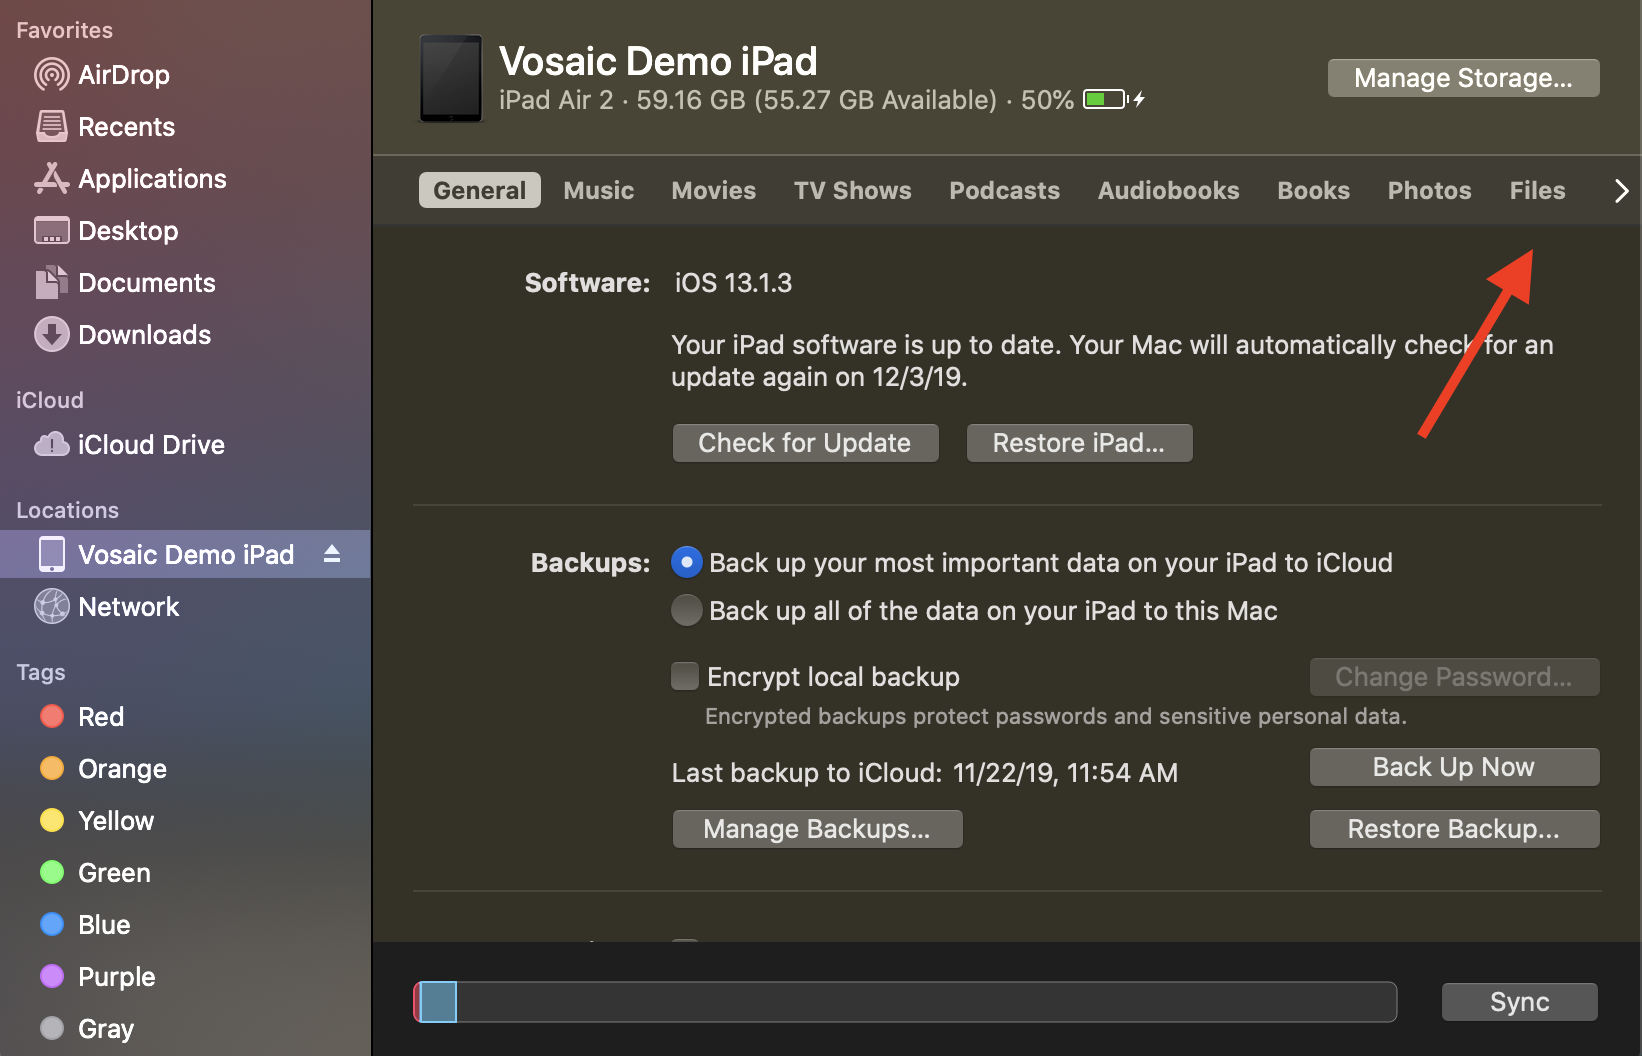The image size is (1642, 1056).
Task: Click the Restore iPad button
Action: pyautogui.click(x=1080, y=443)
